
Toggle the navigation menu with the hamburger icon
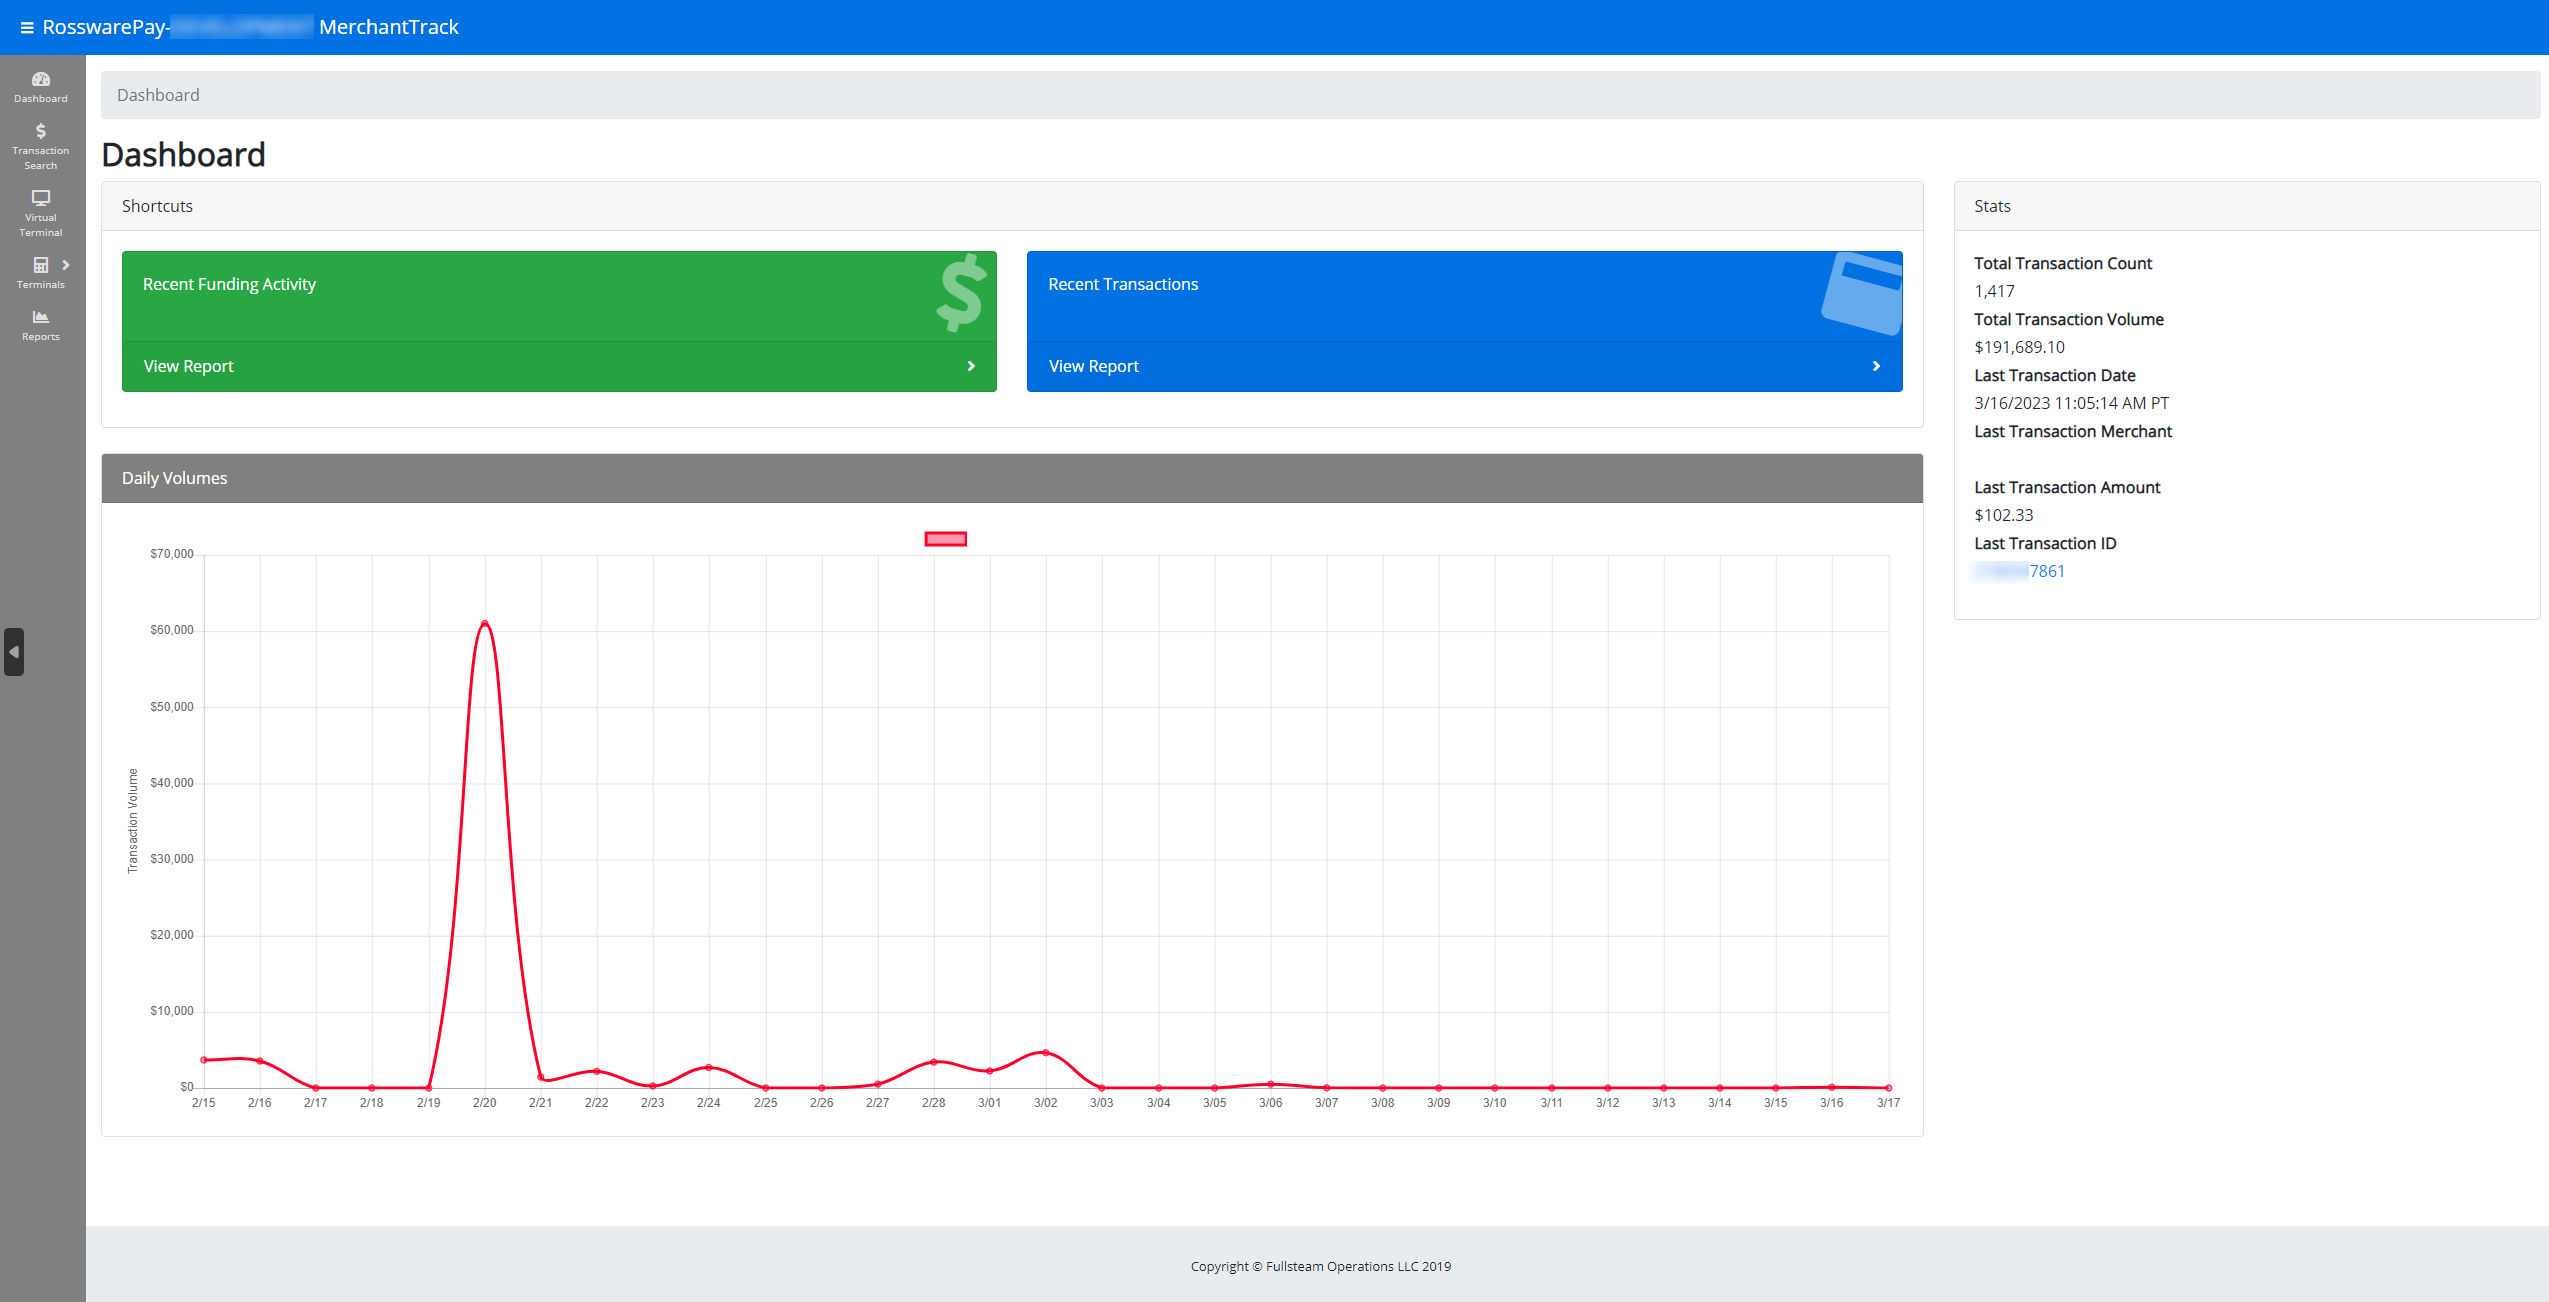pos(27,27)
